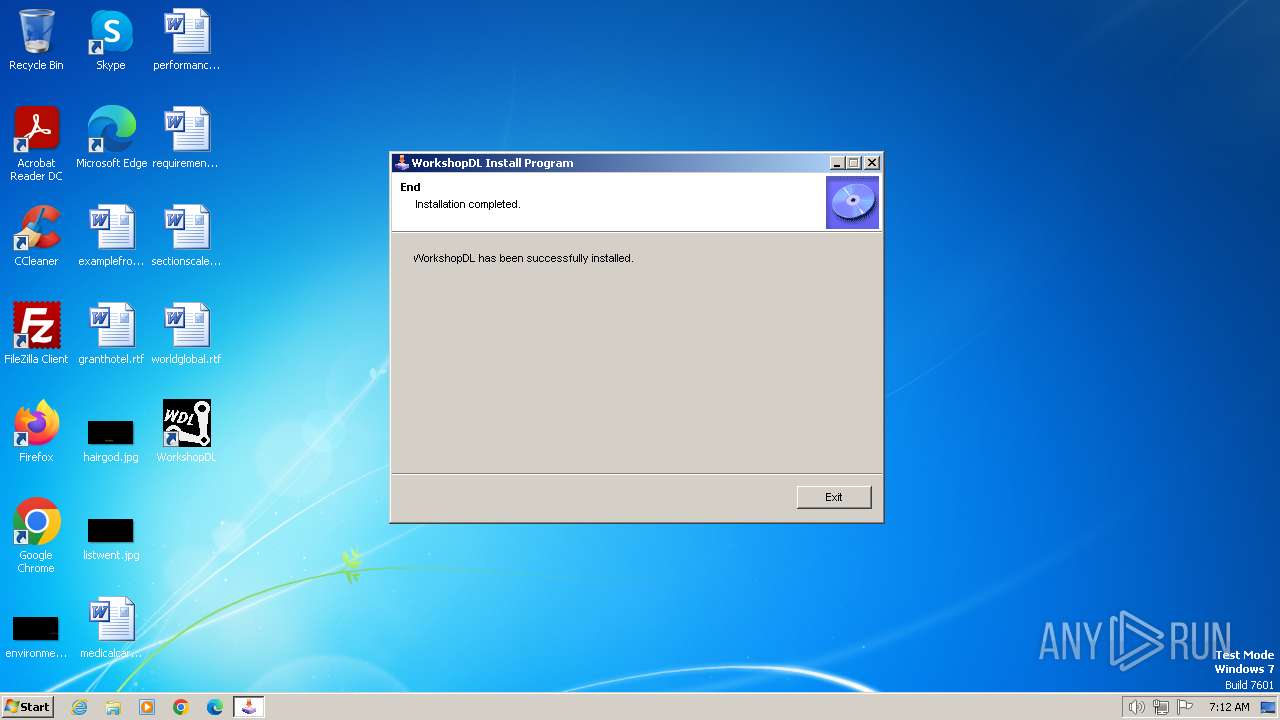Image resolution: width=1280 pixels, height=720 pixels.
Task: Select the Google Chrome desktop shortcut
Action: (x=36, y=537)
